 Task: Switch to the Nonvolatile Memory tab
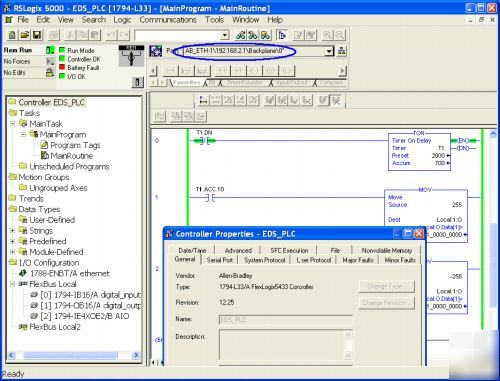387,250
